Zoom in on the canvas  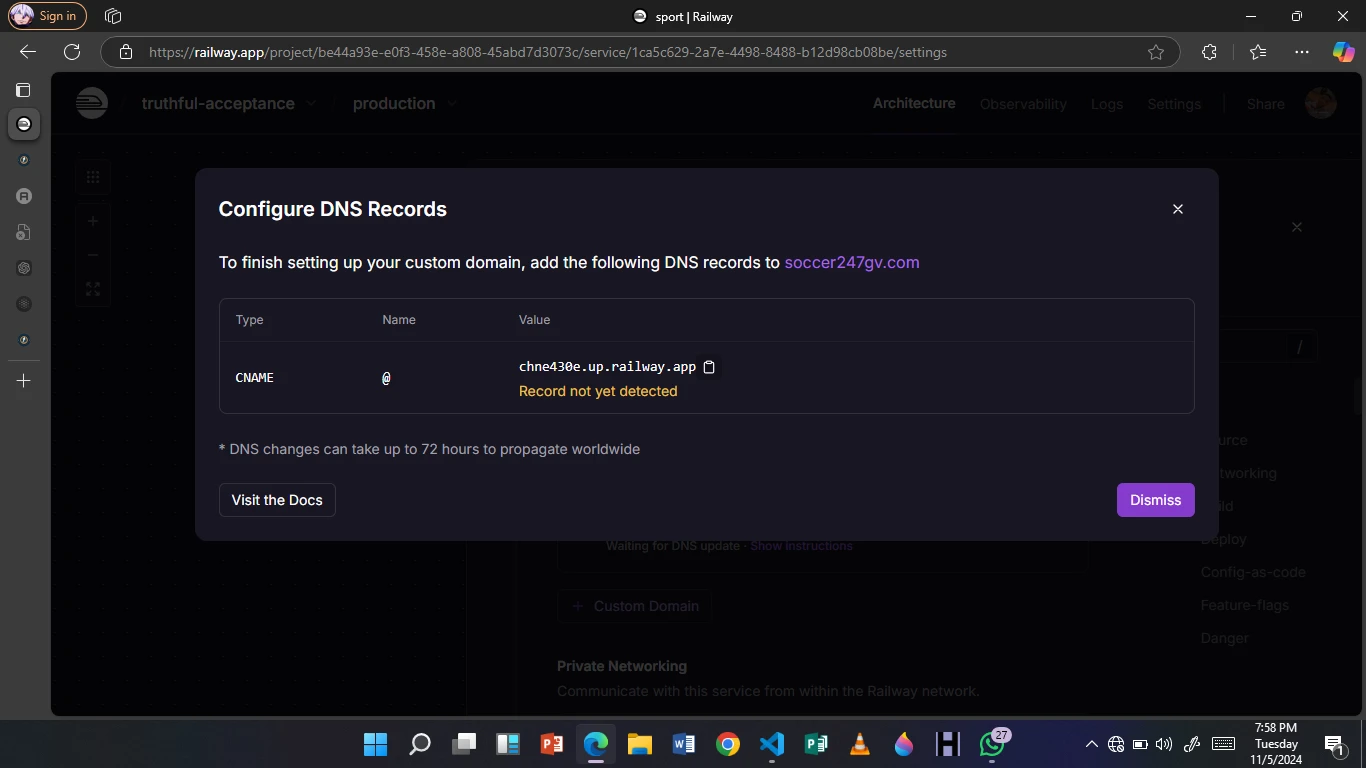pyautogui.click(x=93, y=221)
